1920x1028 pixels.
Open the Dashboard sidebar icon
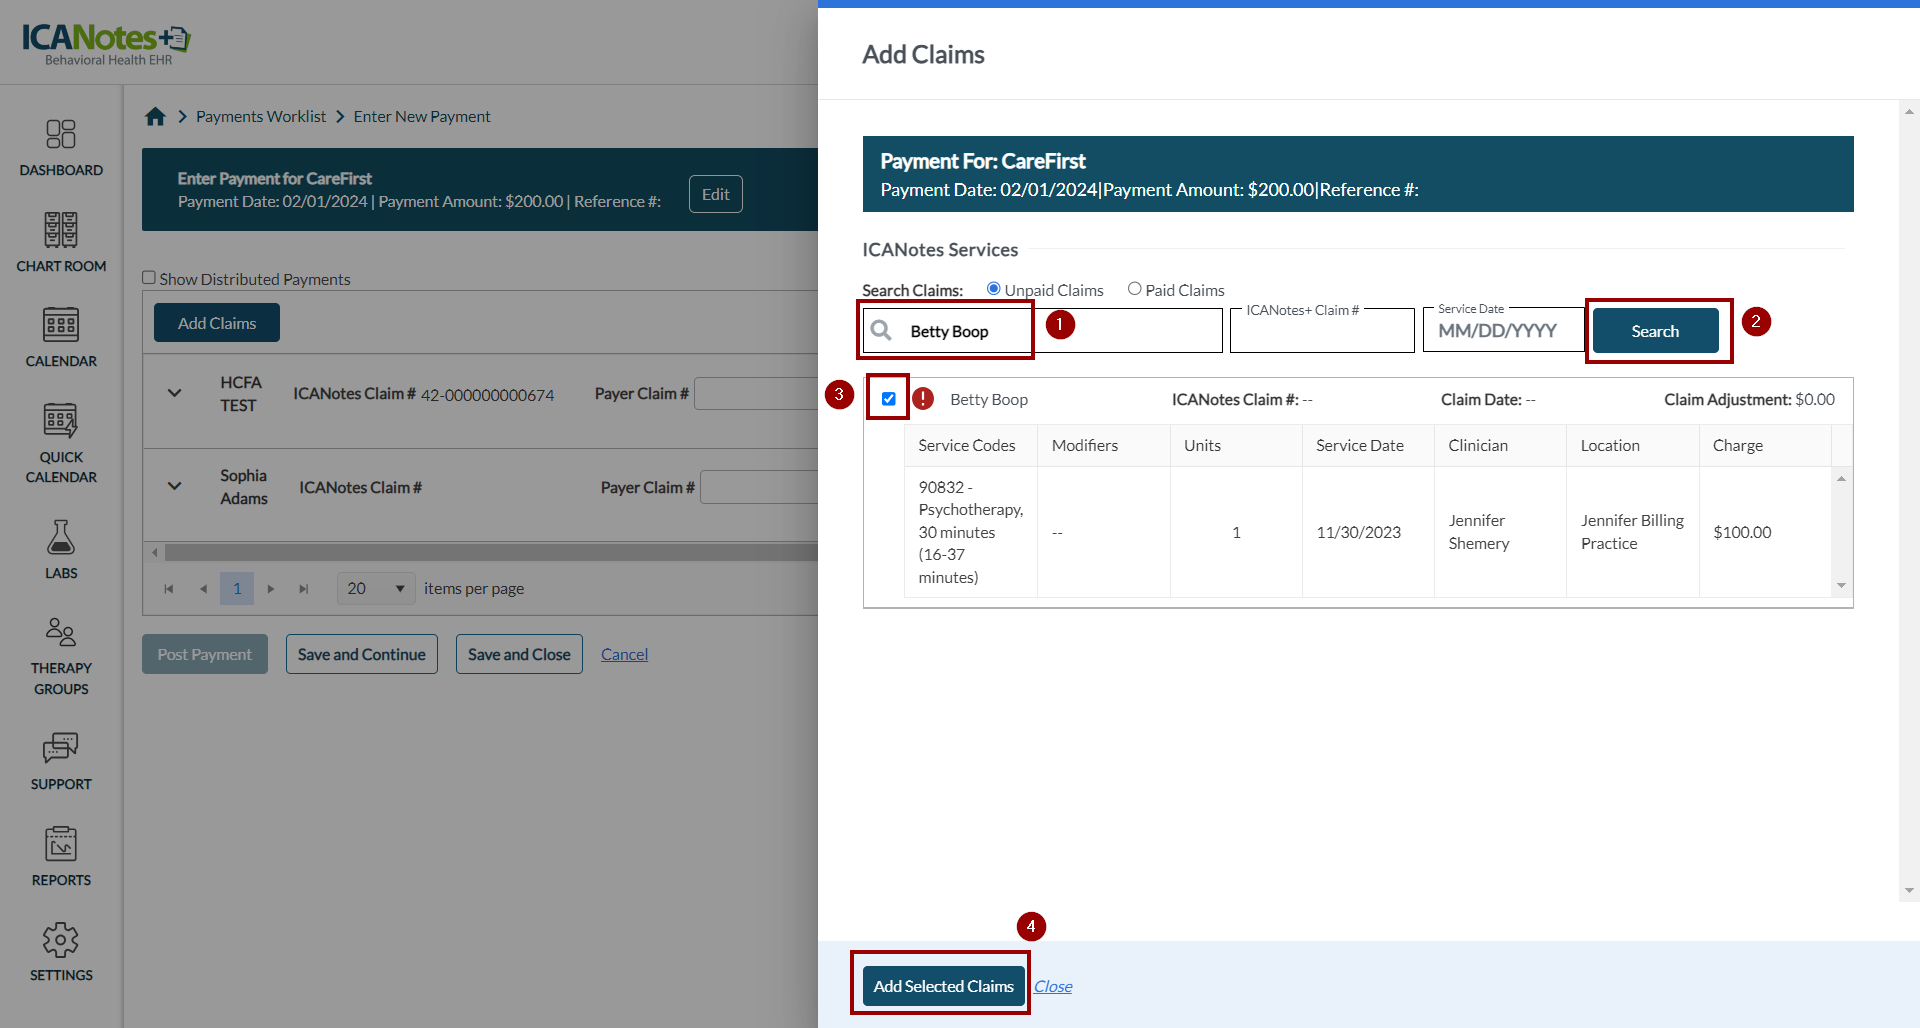61,134
